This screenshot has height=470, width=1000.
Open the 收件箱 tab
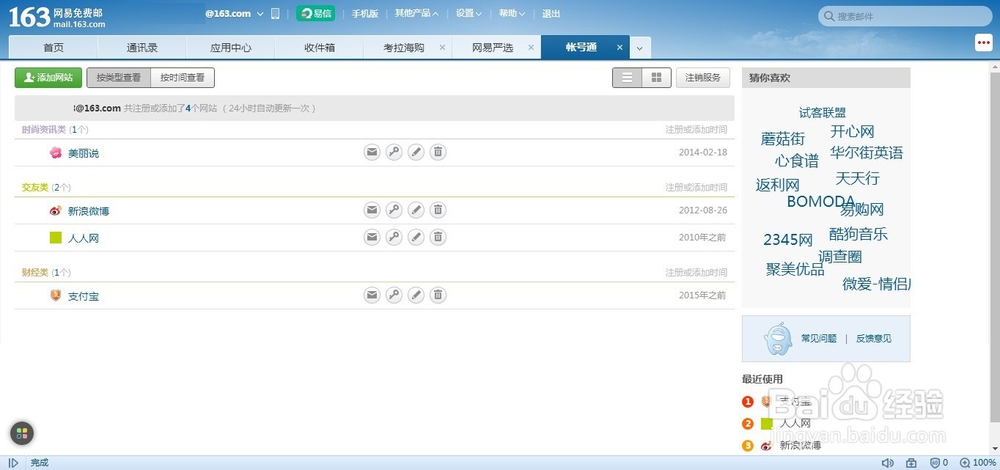(320, 48)
